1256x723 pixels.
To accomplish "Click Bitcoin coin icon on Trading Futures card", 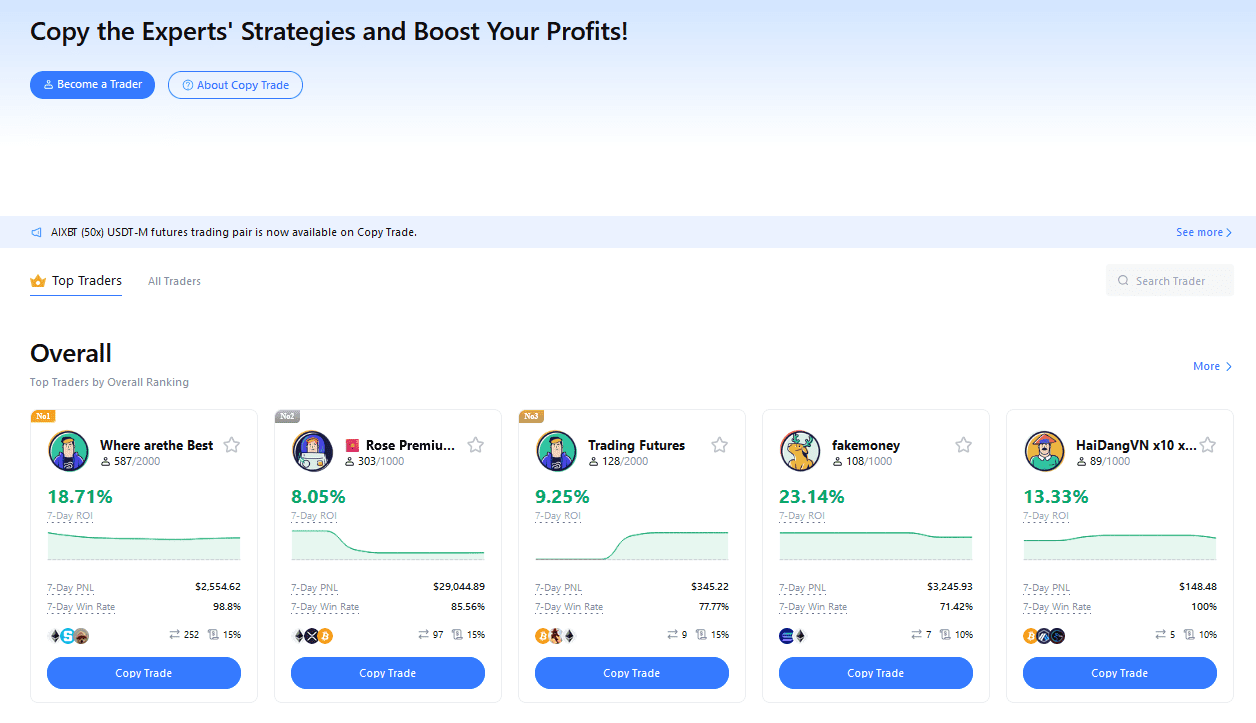I will pyautogui.click(x=543, y=635).
